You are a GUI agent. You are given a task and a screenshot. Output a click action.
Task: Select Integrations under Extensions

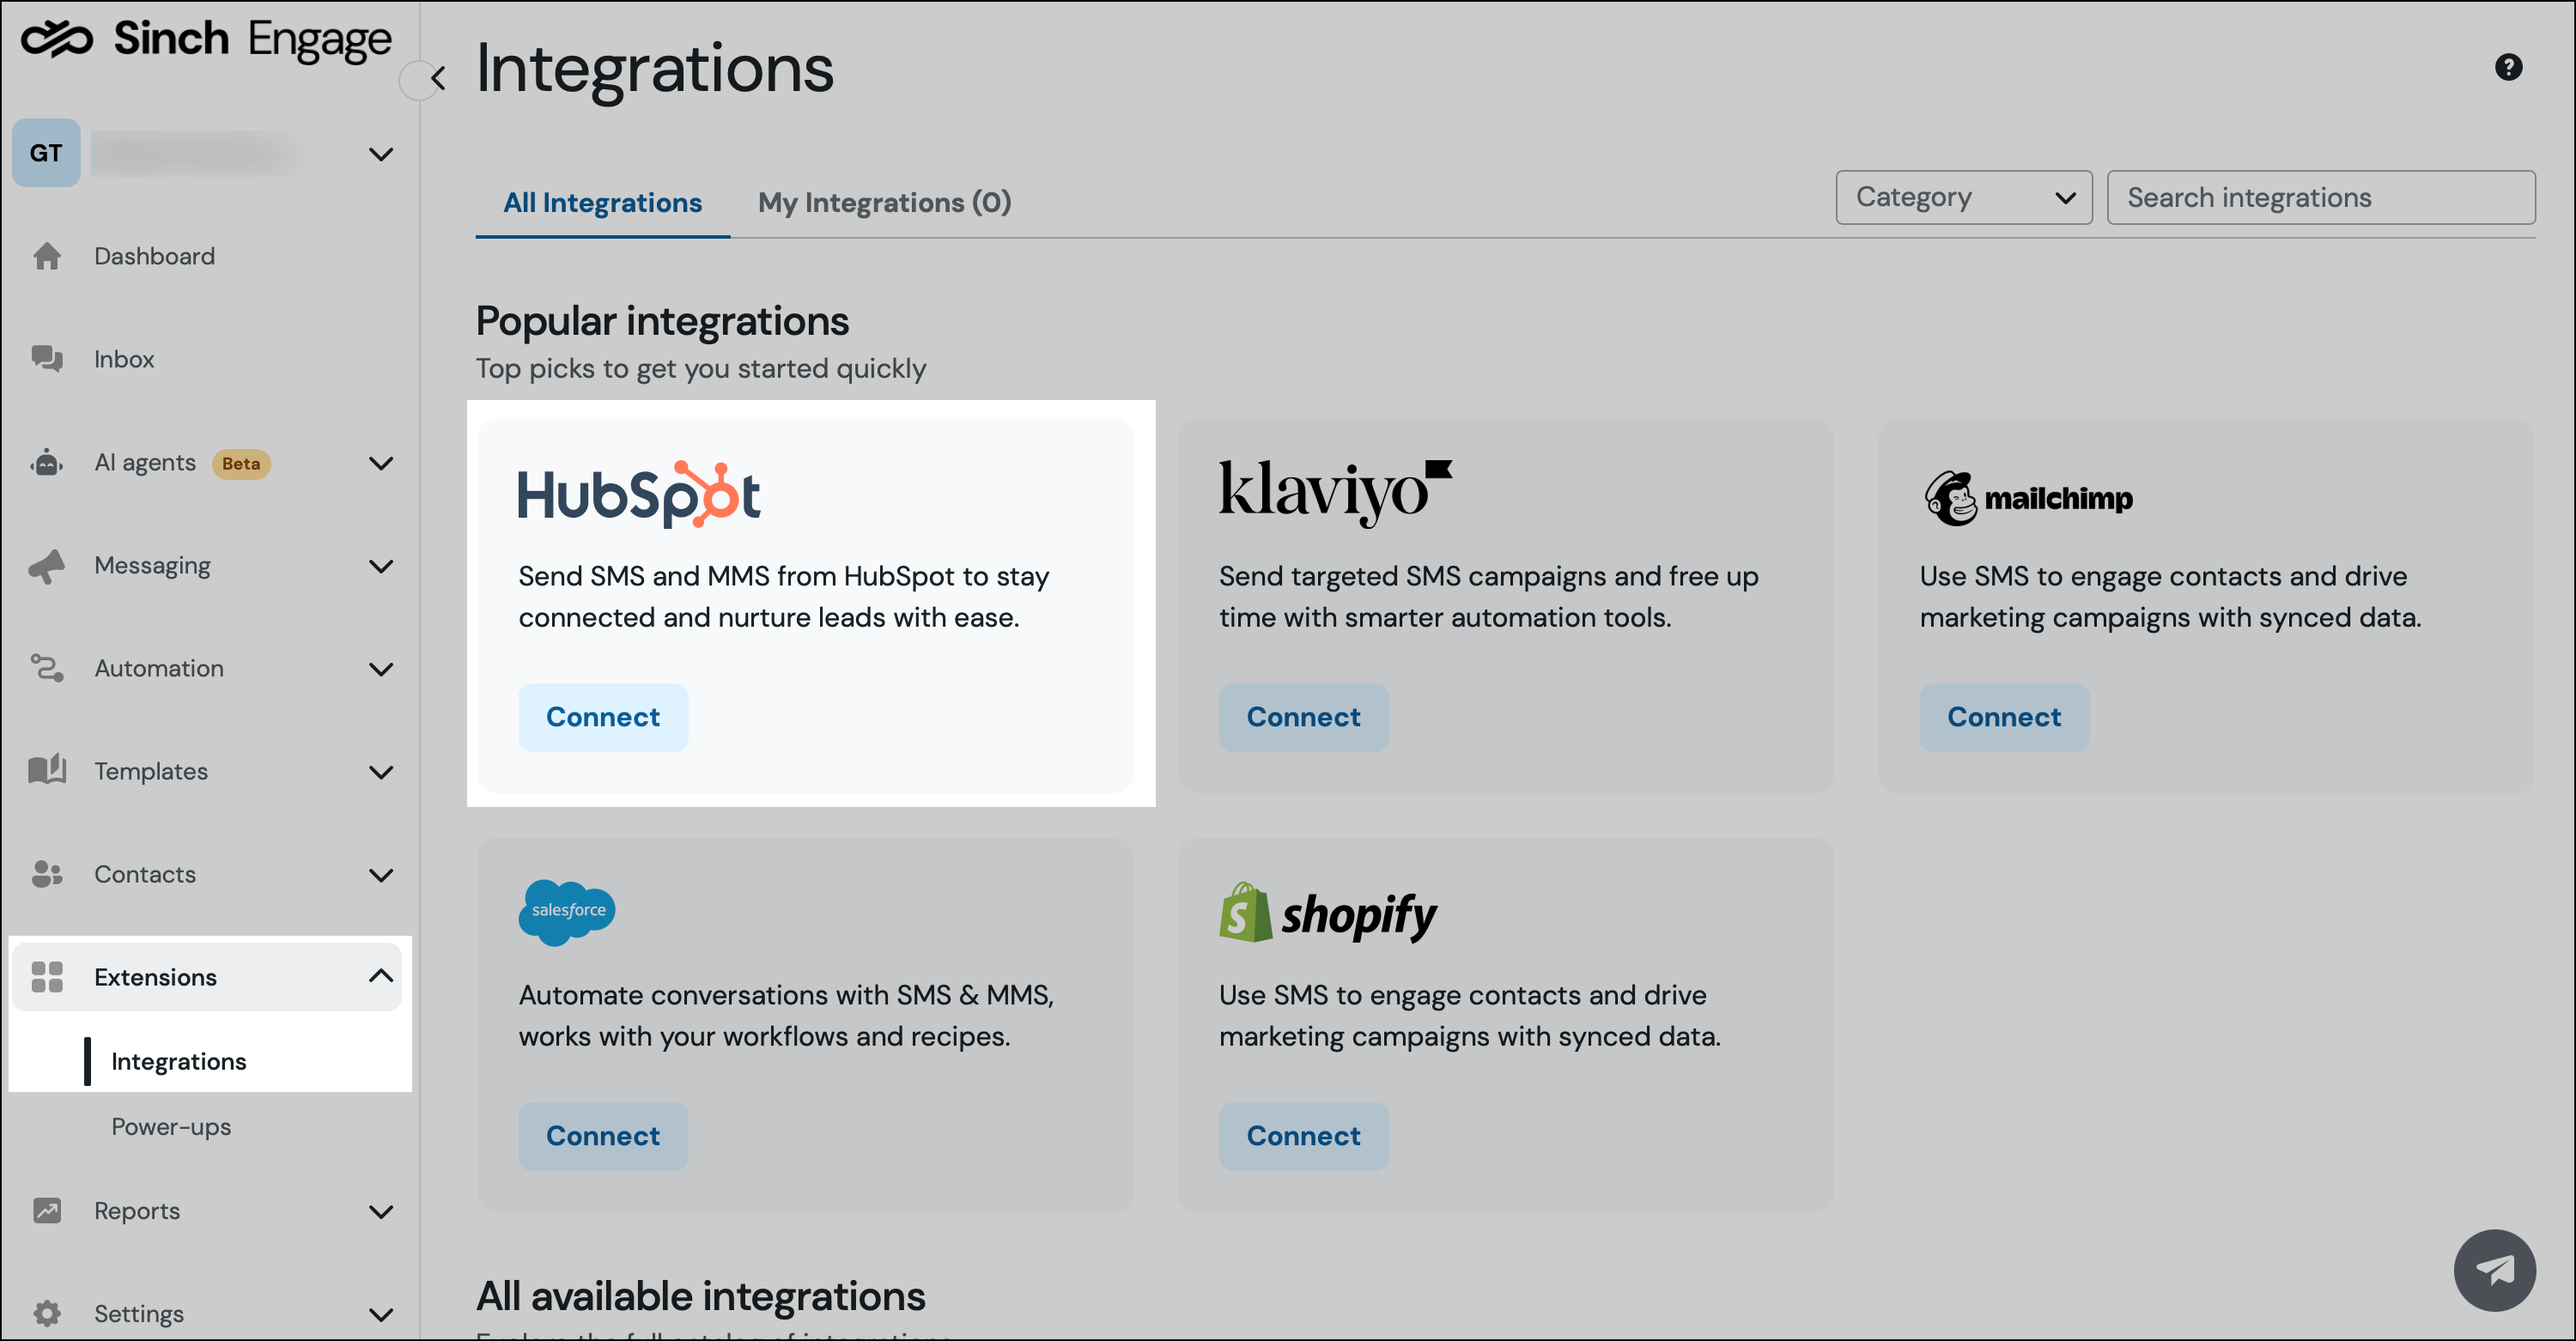[178, 1061]
